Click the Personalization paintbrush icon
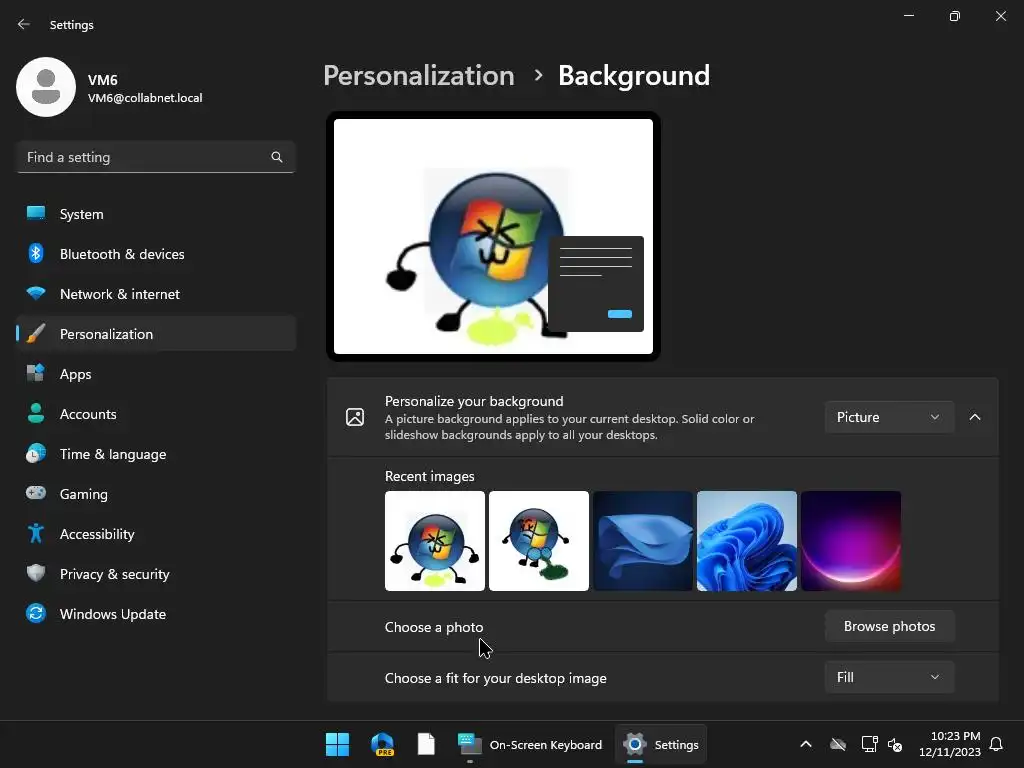This screenshot has height=768, width=1024. coord(36,334)
